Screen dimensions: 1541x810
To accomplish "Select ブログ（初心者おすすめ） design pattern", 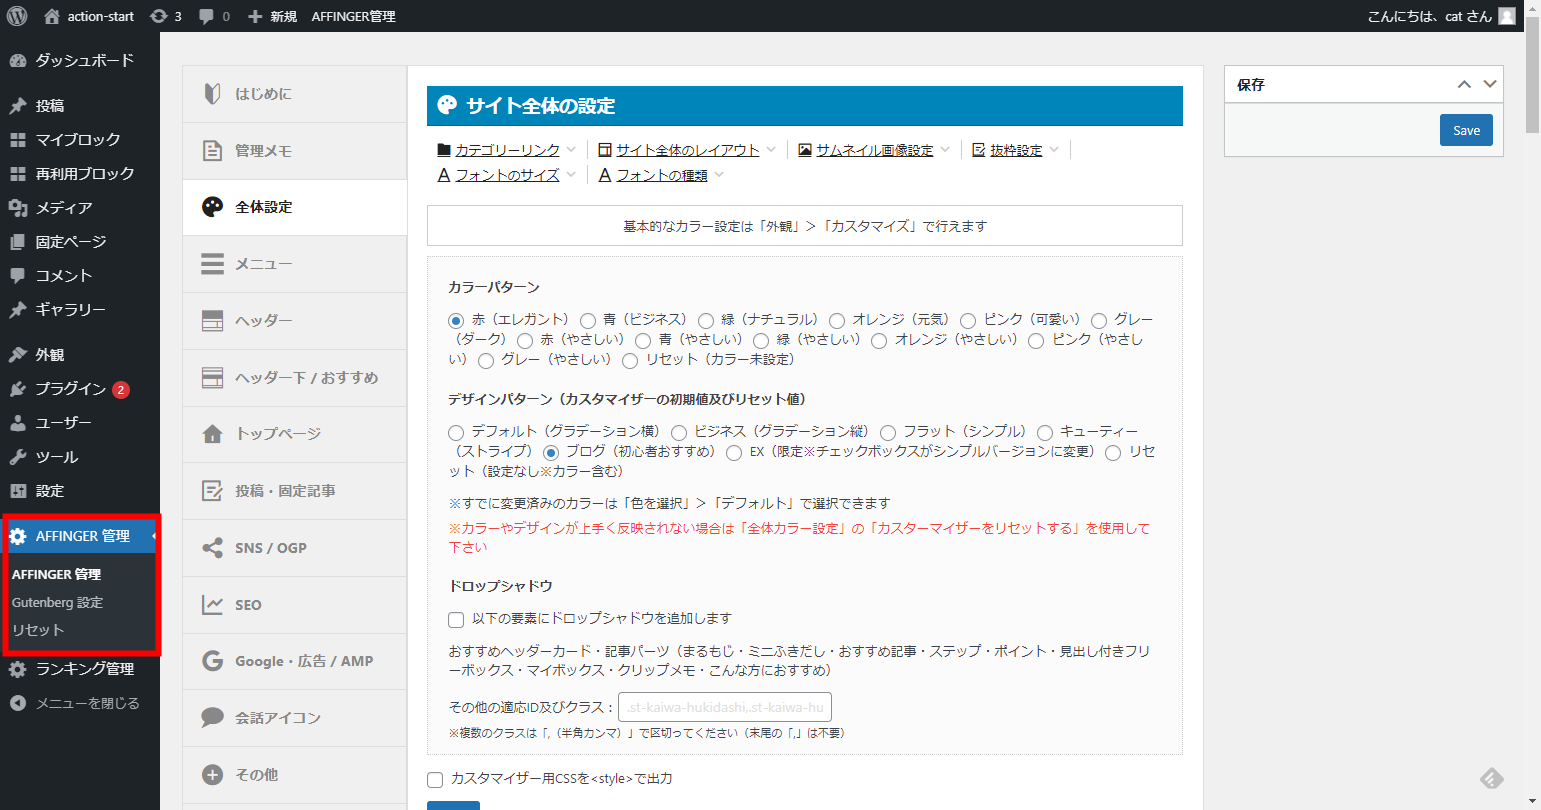I will click(x=550, y=453).
